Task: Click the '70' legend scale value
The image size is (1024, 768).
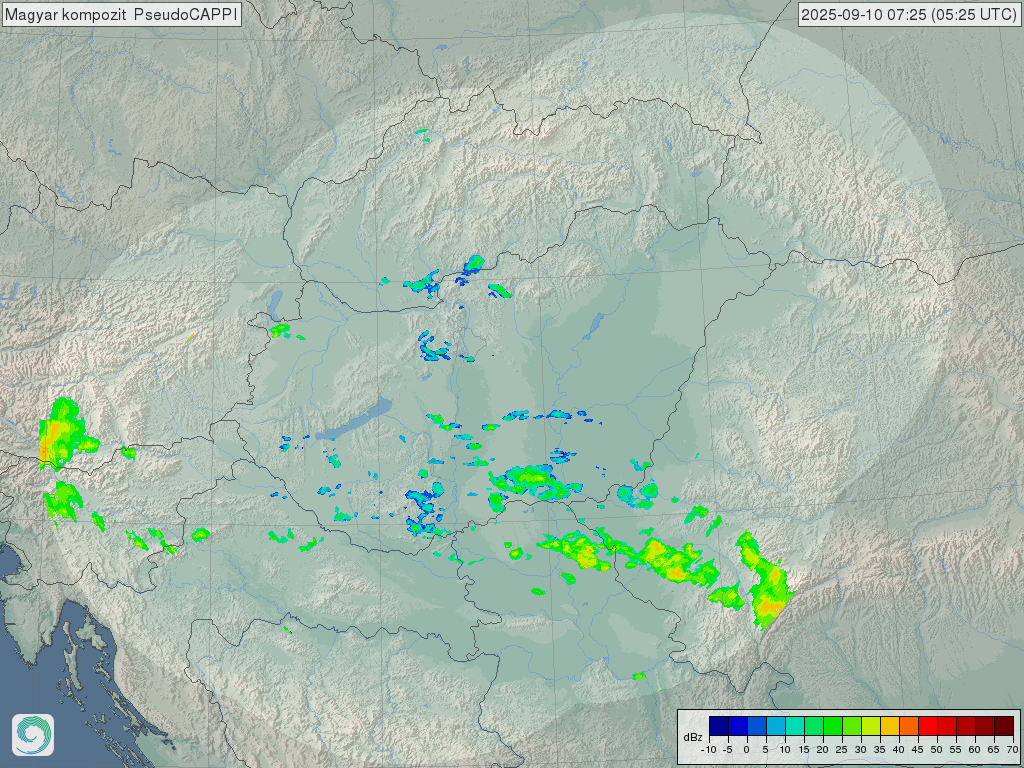Action: (1012, 750)
